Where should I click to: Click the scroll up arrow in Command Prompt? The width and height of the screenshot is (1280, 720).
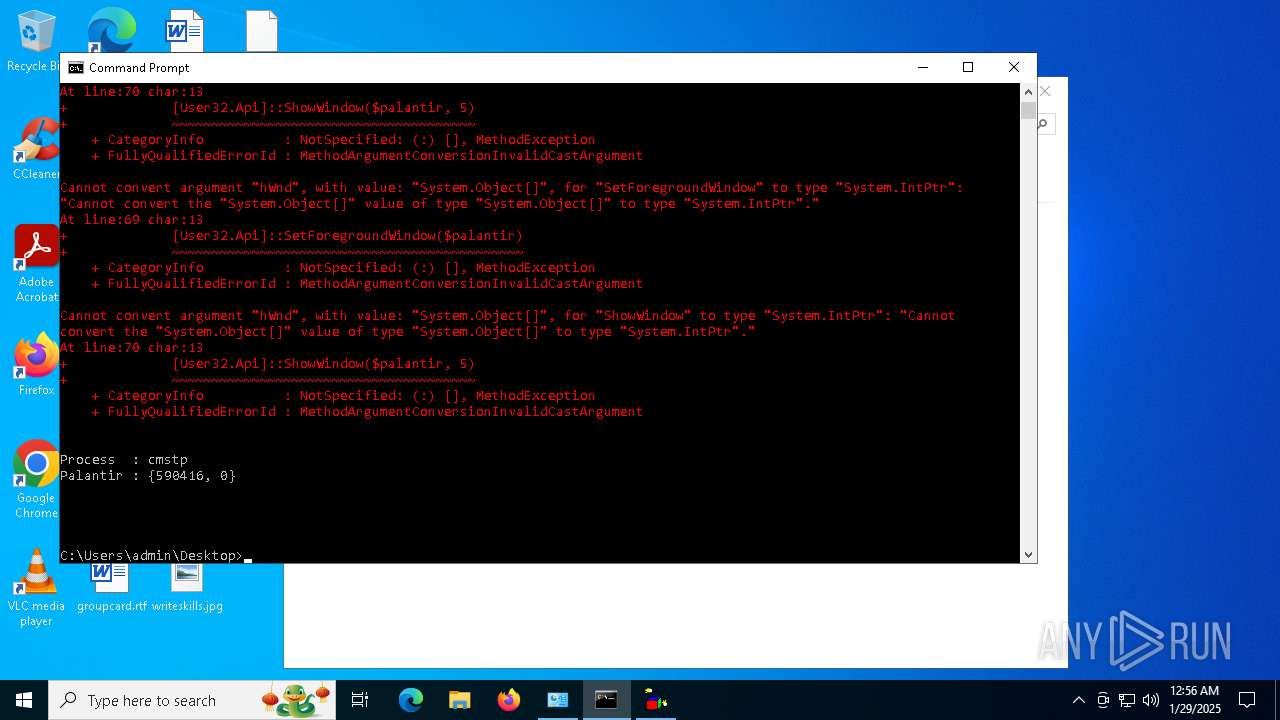coord(1028,91)
